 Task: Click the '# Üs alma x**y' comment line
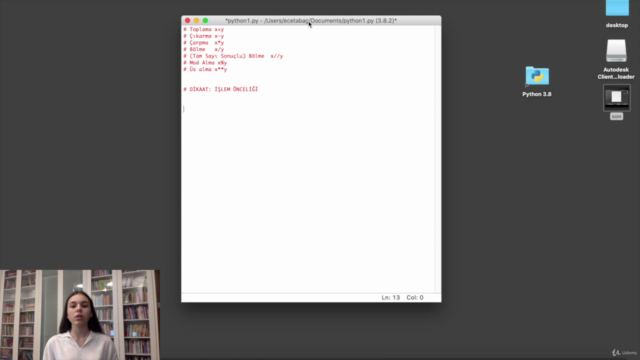coord(205,69)
